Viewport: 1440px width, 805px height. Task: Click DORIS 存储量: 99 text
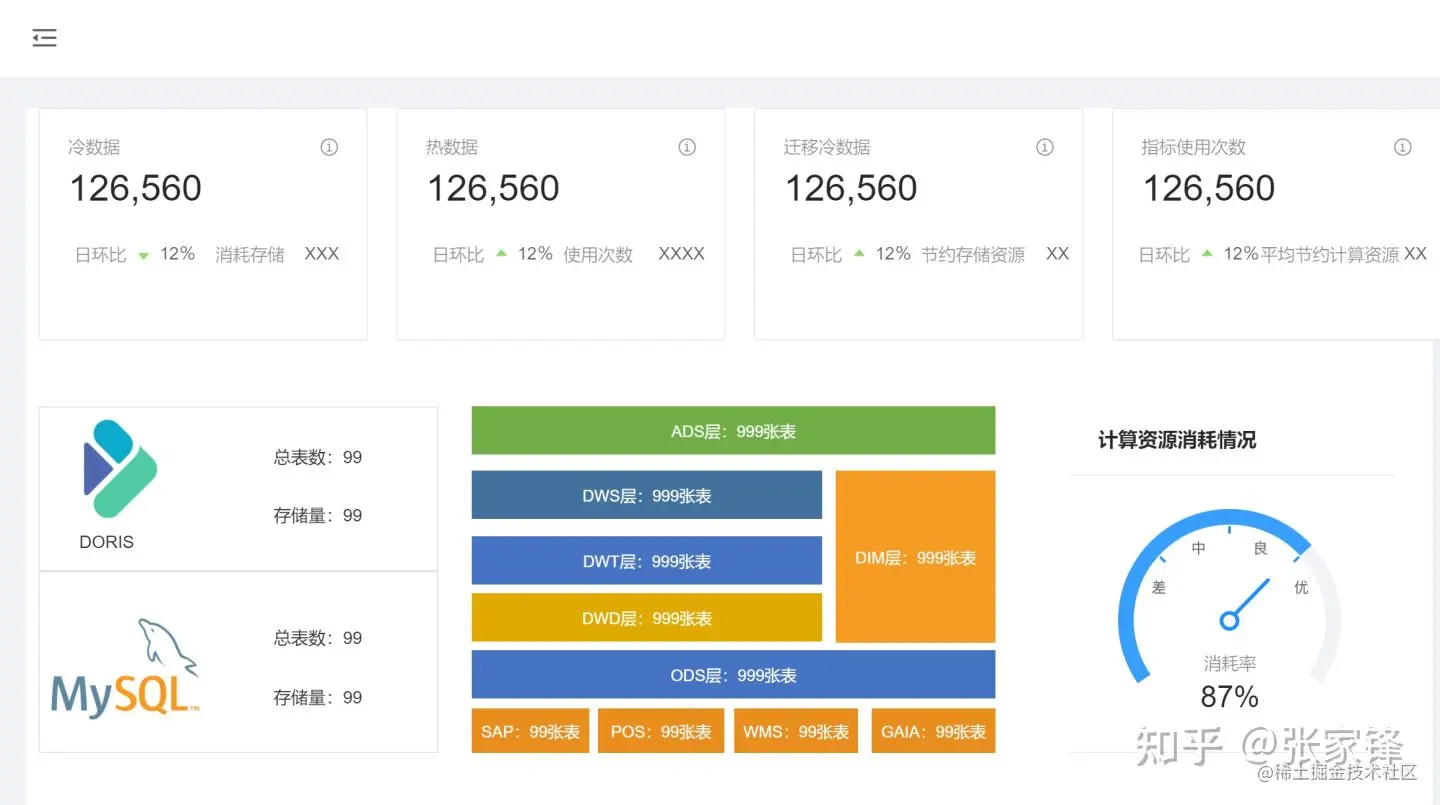pos(318,516)
